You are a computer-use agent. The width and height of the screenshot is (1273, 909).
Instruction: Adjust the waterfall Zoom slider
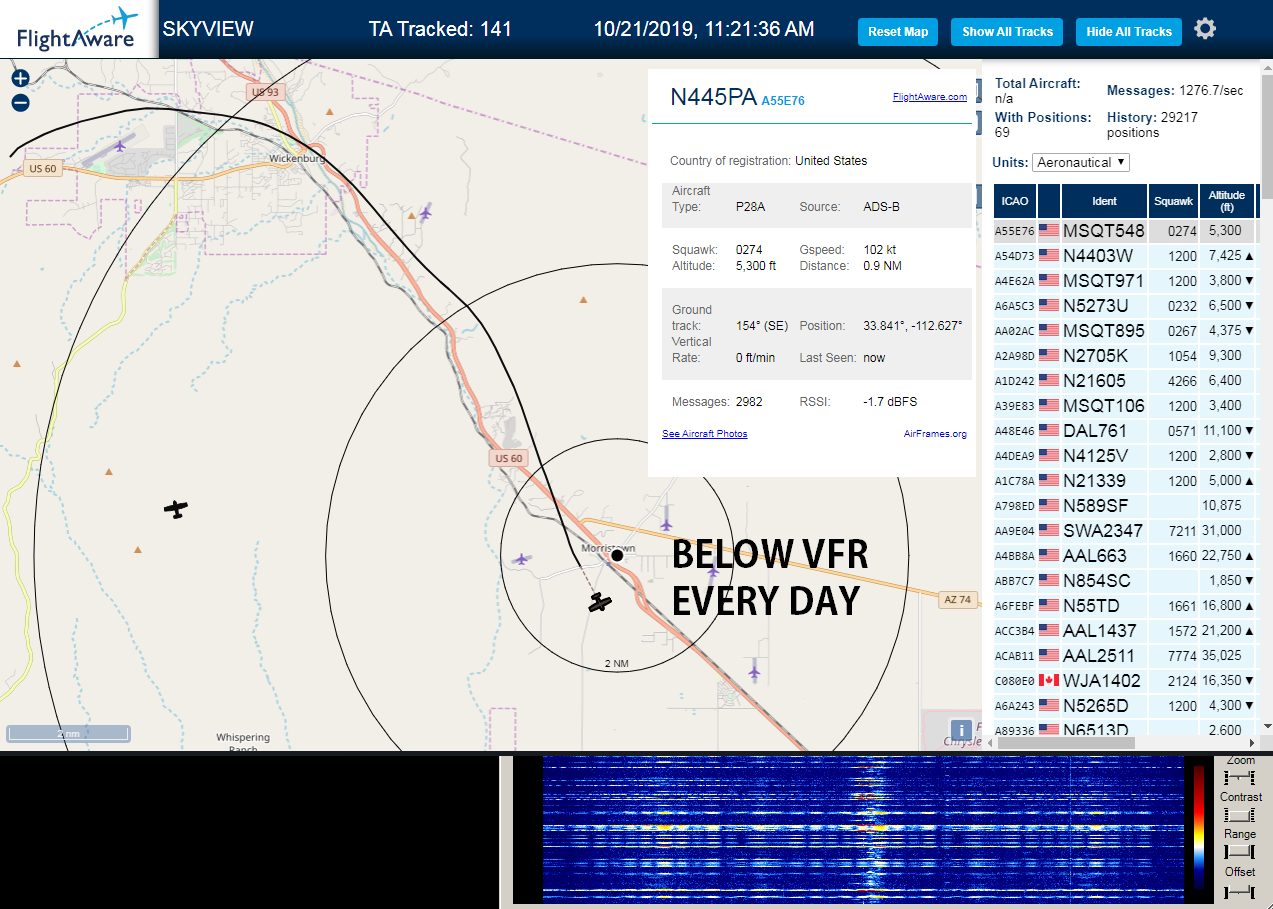point(1239,777)
